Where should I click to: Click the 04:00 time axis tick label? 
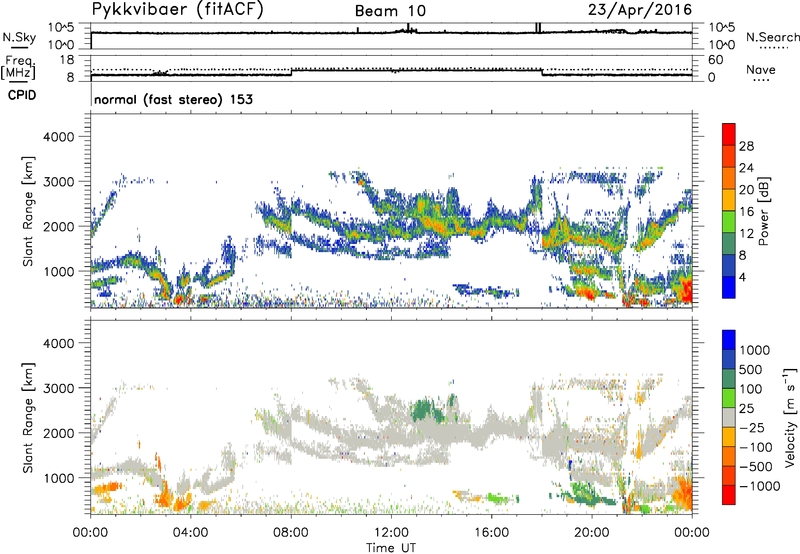point(190,533)
